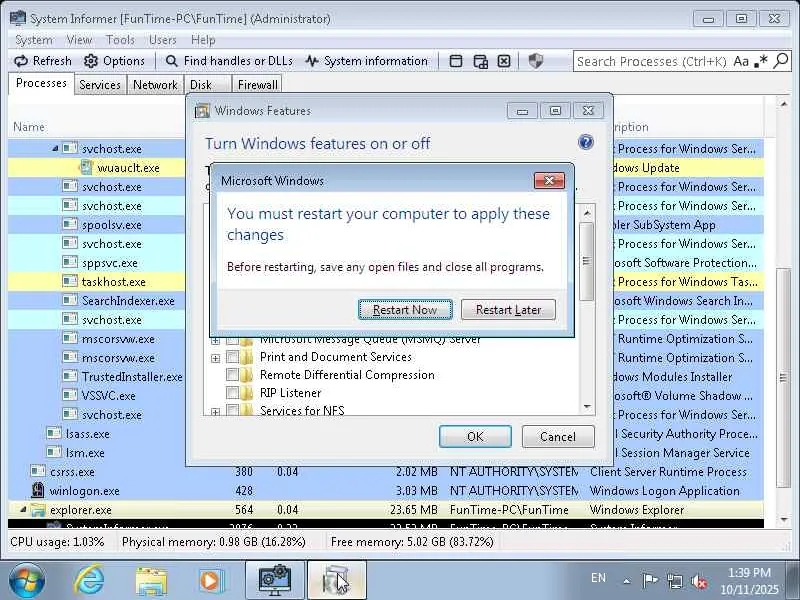Viewport: 800px width, 600px height.
Task: Expand Services for NFS node
Action: click(x=215, y=411)
